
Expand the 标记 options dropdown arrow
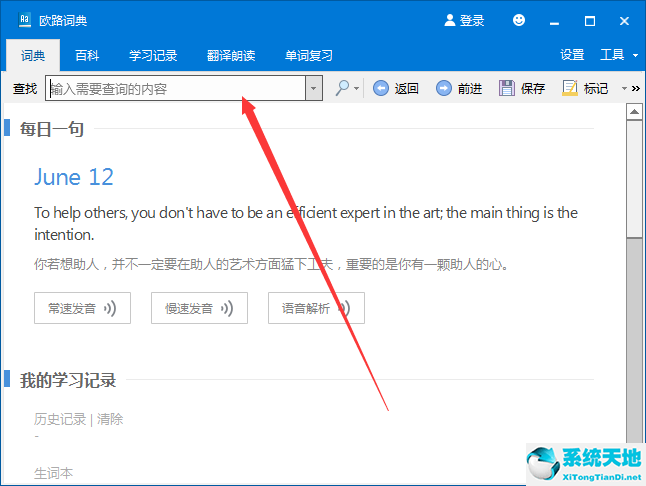click(625, 88)
